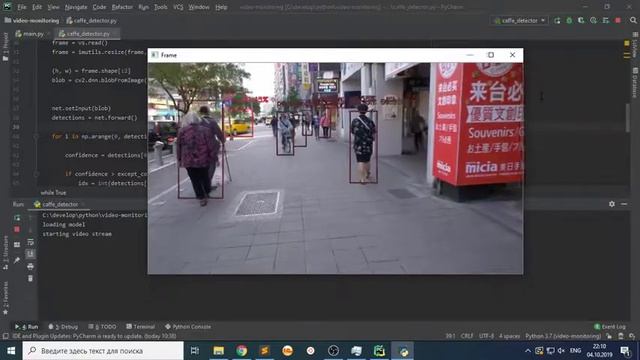Viewport: 640px width, 360px height.
Task: Open Task View on the taskbar
Action: (195, 351)
